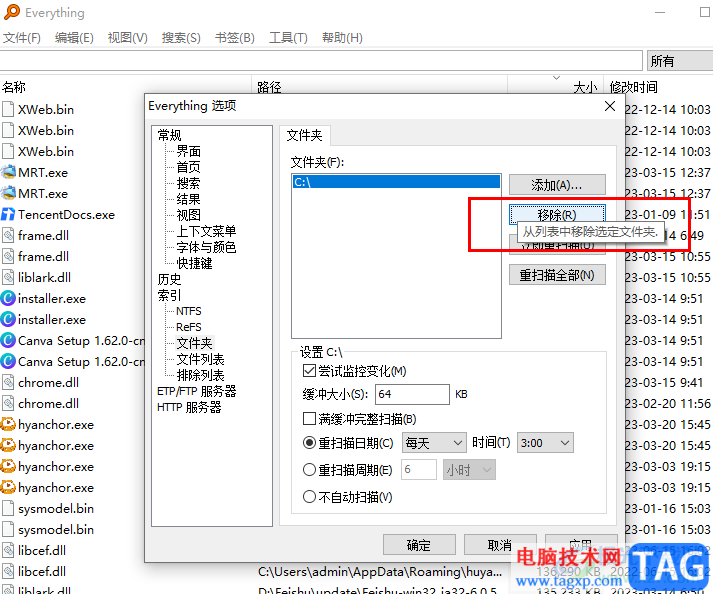The image size is (713, 594).
Task: Open the 工具(T) menu
Action: (x=288, y=38)
